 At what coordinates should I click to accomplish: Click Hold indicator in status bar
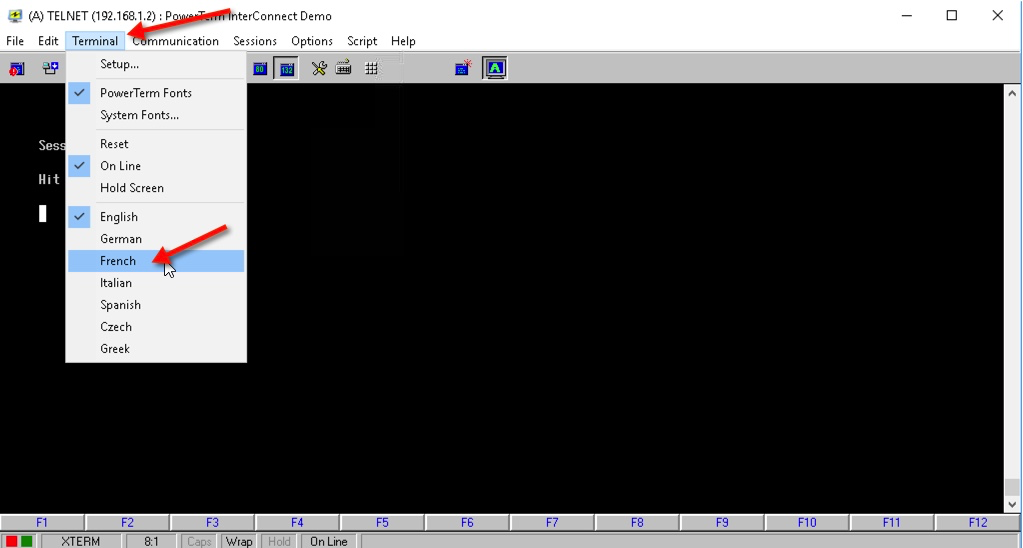[279, 541]
